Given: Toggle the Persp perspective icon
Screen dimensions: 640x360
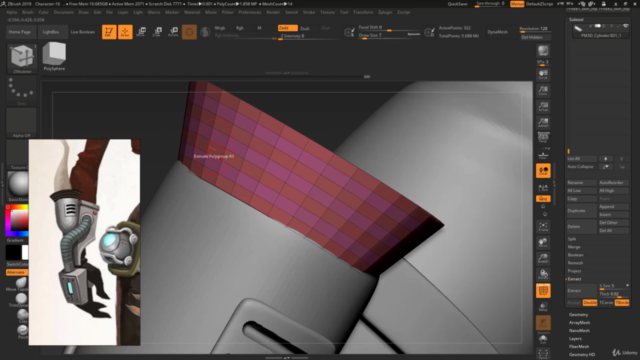Looking at the screenshot, I should (x=543, y=138).
